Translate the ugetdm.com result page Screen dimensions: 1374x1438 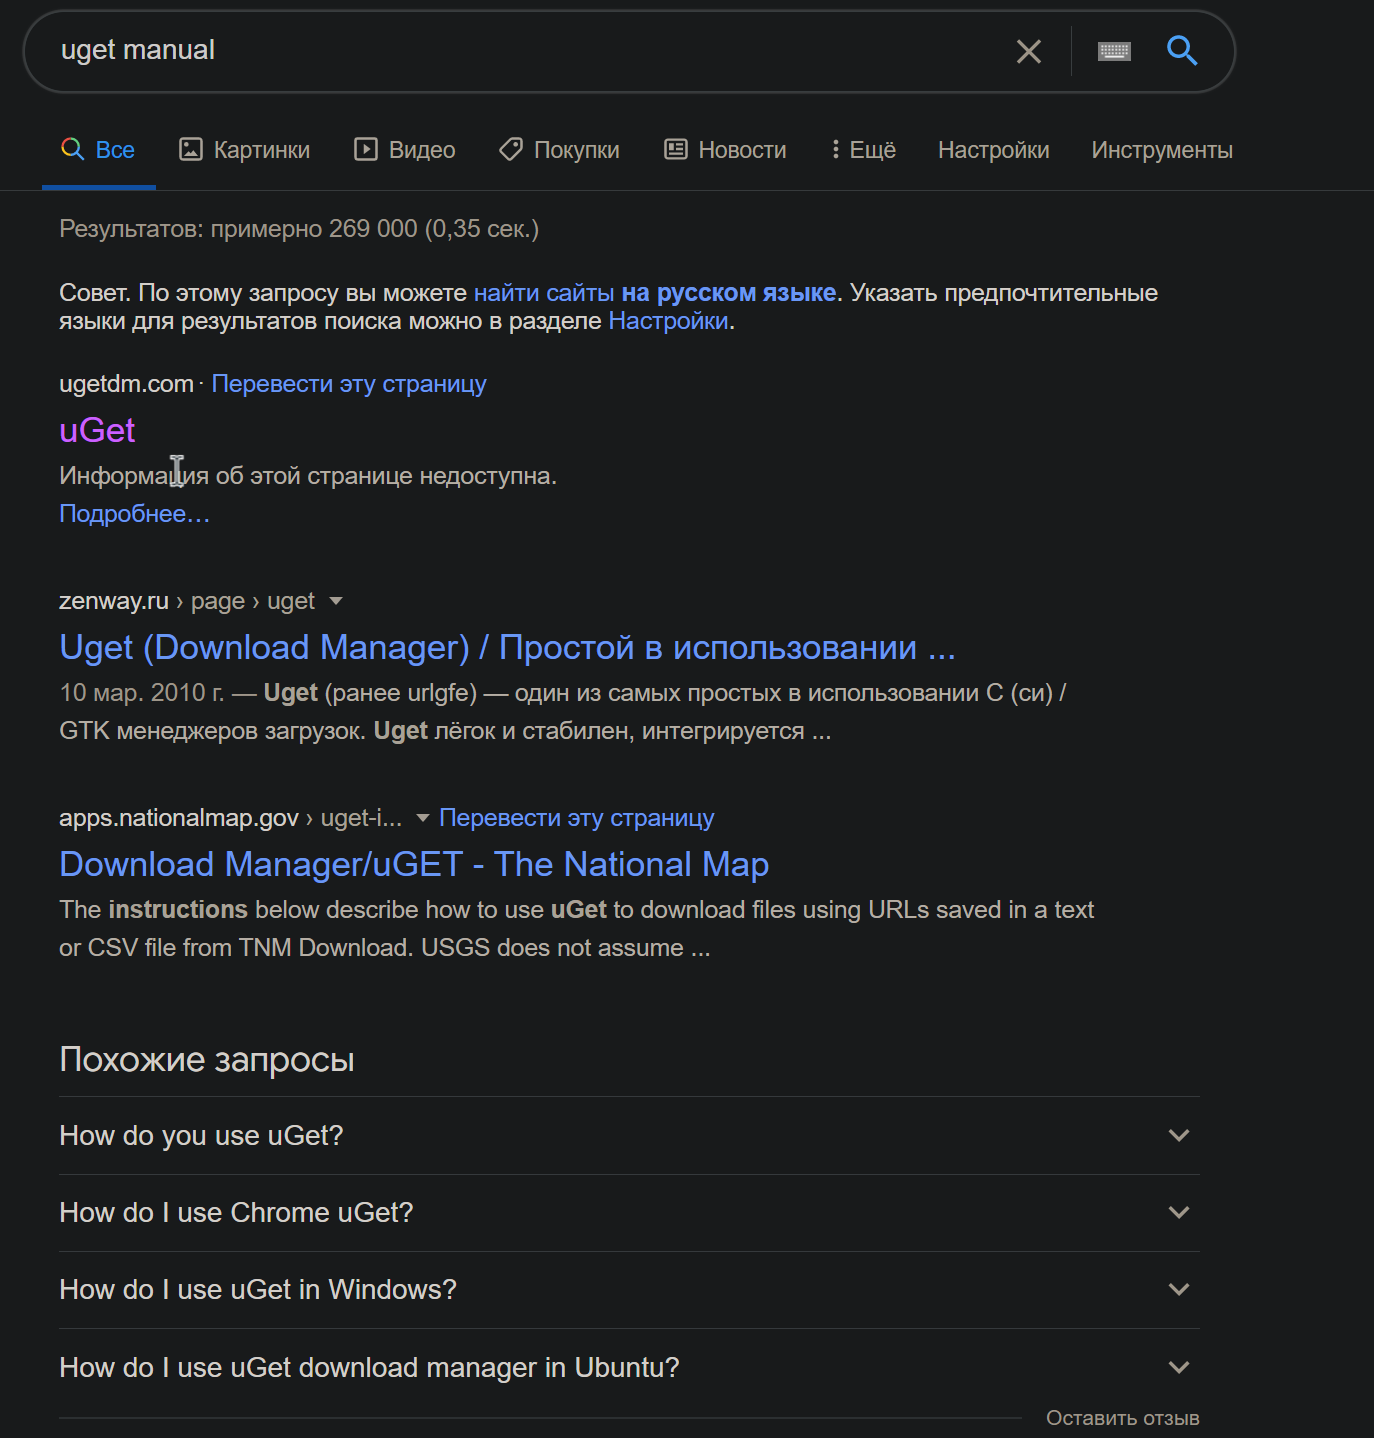click(349, 384)
